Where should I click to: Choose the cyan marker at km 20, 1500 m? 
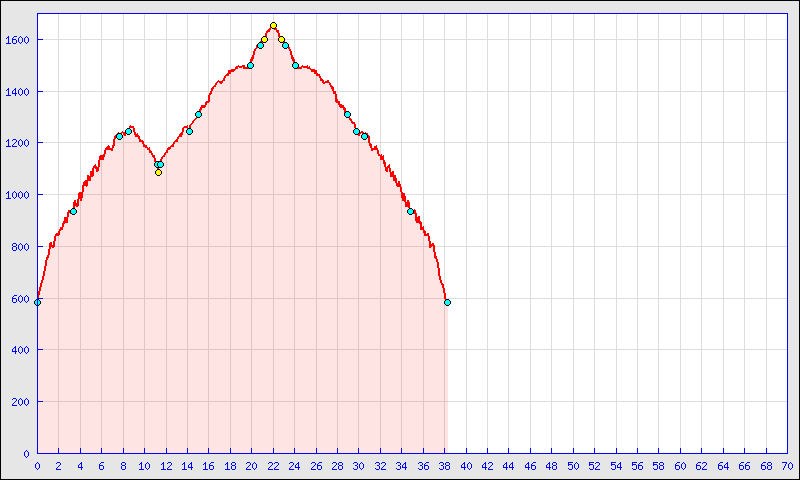click(251, 66)
